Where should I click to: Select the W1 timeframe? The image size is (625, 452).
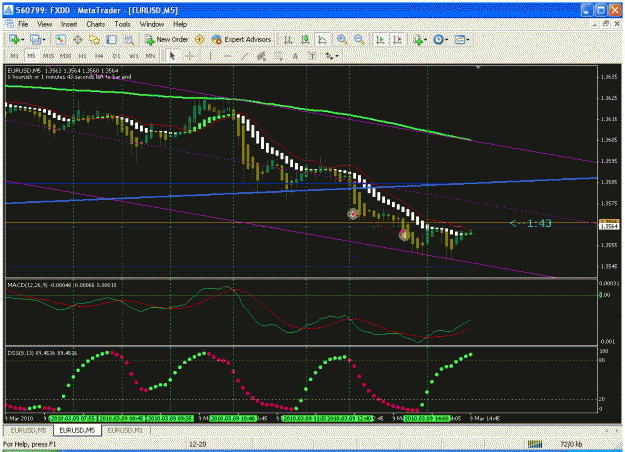coord(134,56)
